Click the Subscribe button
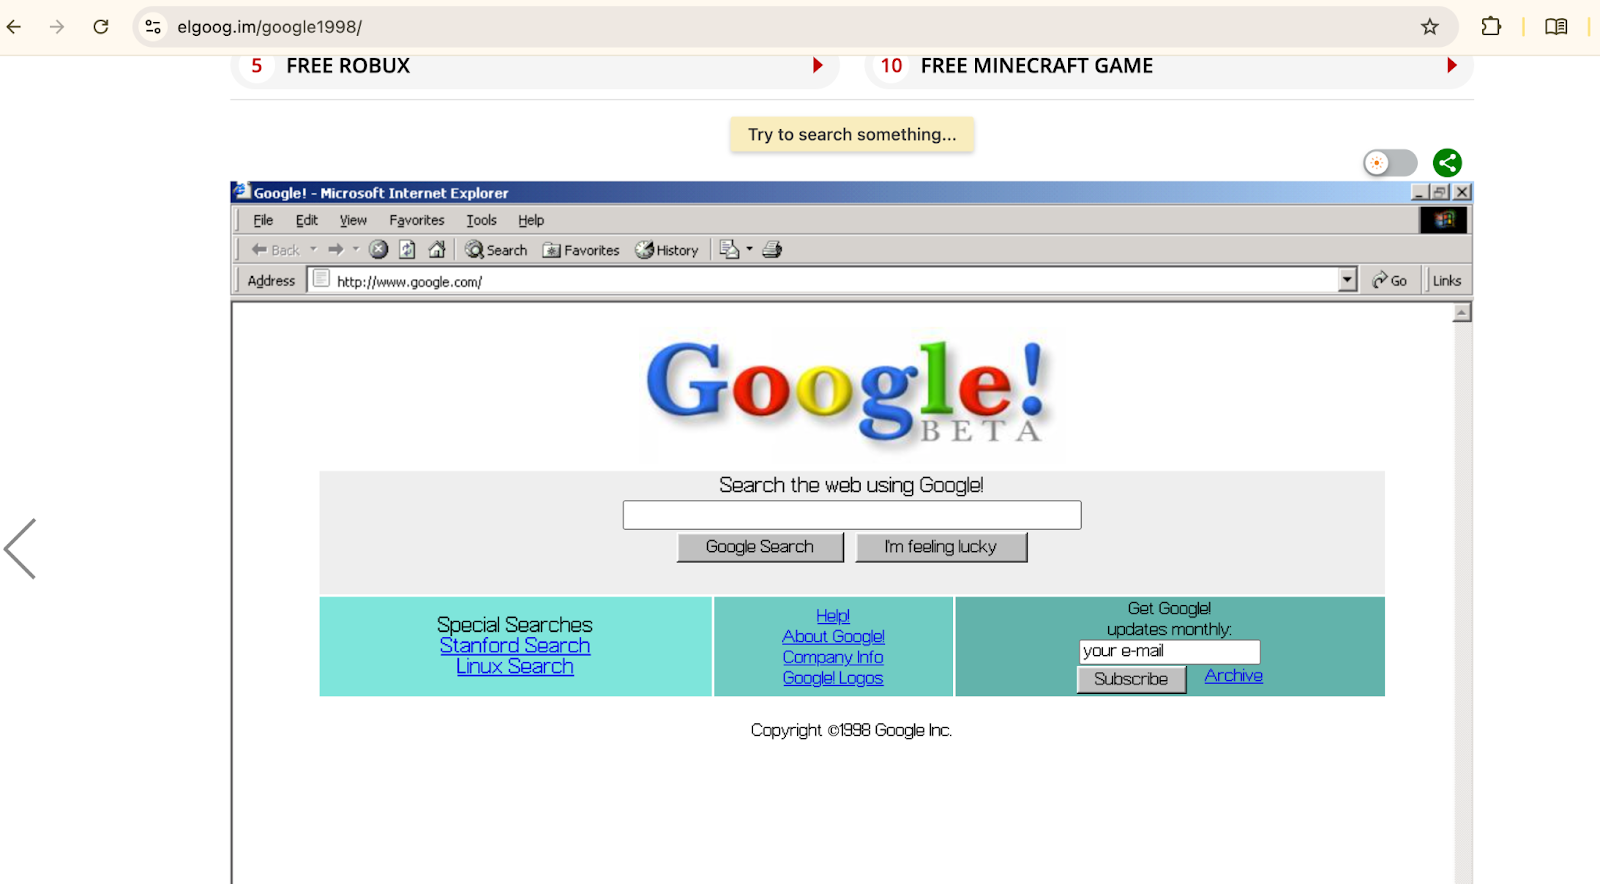The image size is (1600, 884). pos(1131,679)
